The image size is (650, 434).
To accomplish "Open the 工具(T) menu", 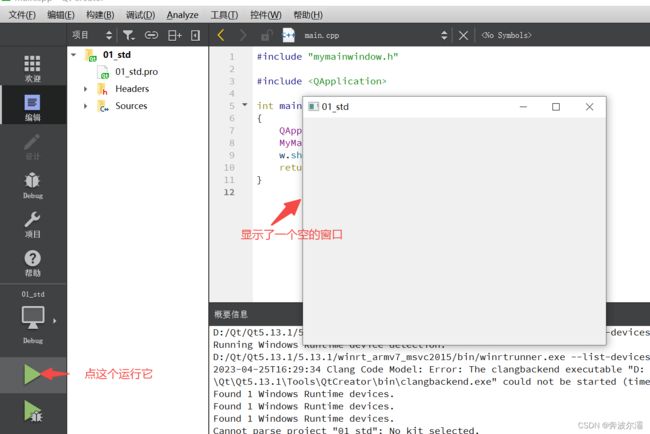I will [x=224, y=15].
